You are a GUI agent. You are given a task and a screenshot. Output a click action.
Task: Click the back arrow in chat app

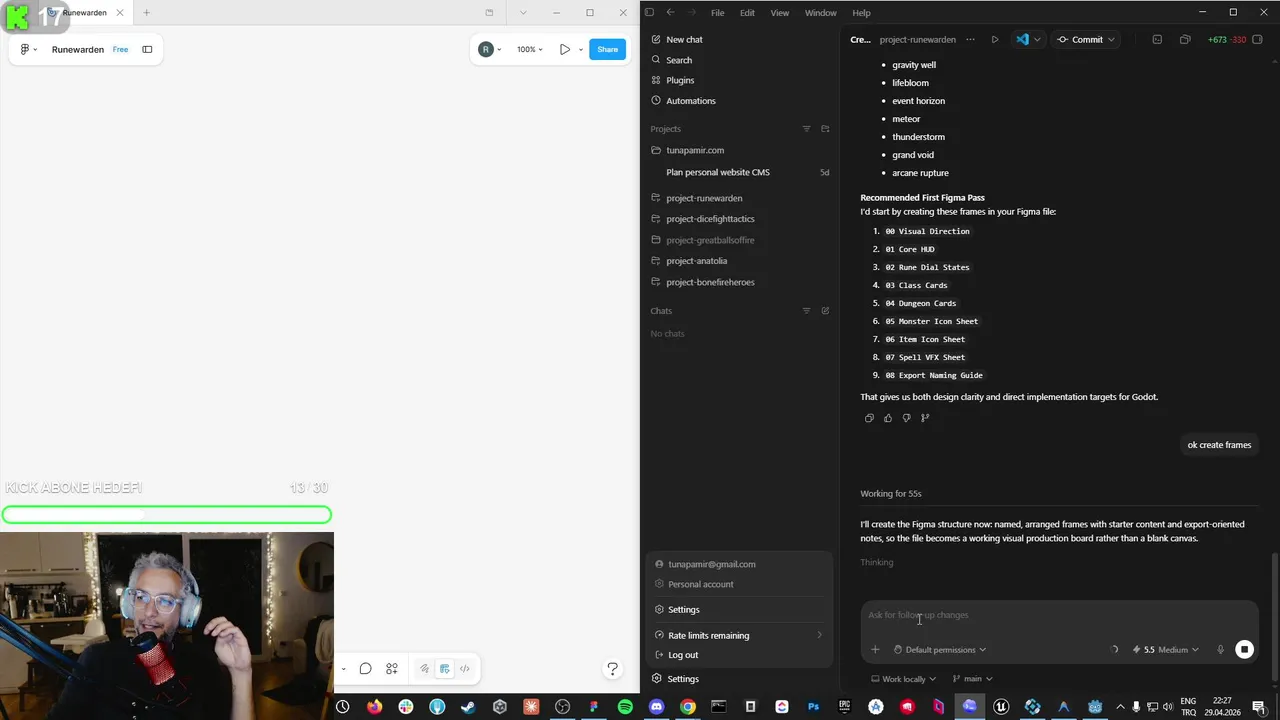click(670, 12)
